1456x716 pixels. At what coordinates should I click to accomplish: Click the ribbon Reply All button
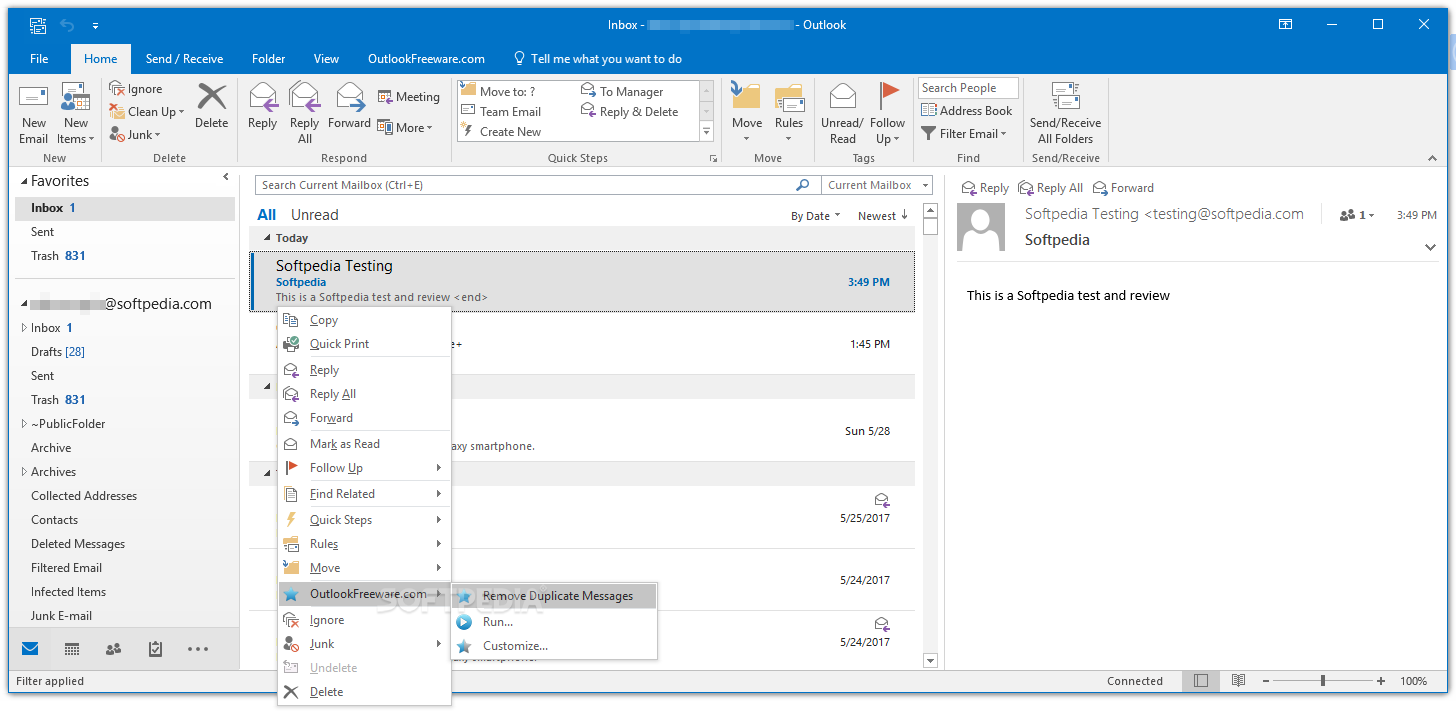[x=304, y=114]
